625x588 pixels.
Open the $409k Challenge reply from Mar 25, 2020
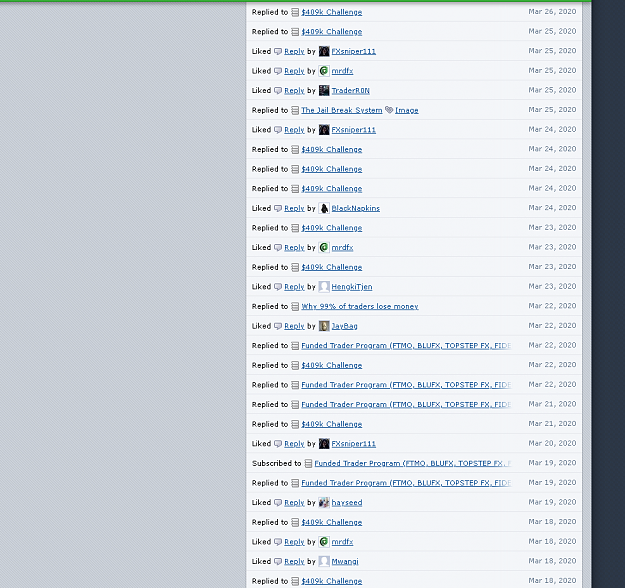332,32
